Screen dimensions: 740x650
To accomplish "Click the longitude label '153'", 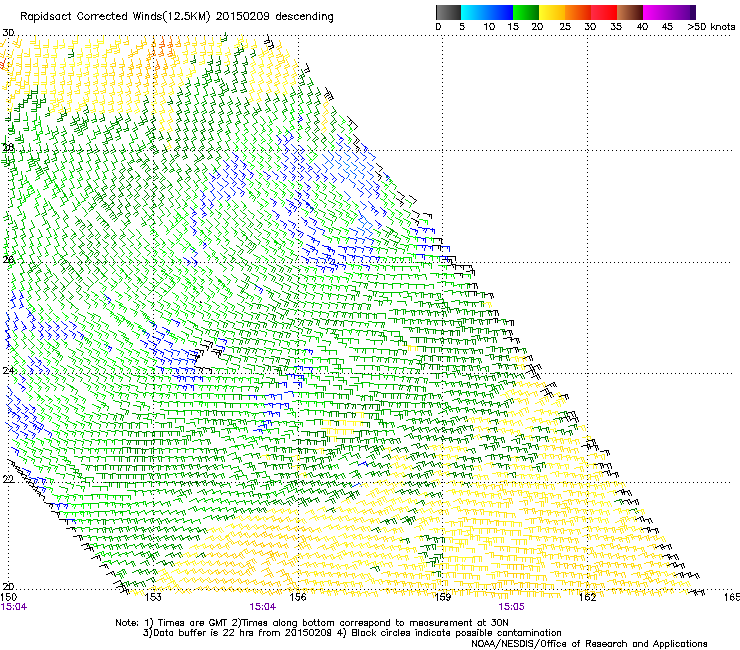I will coord(153,597).
